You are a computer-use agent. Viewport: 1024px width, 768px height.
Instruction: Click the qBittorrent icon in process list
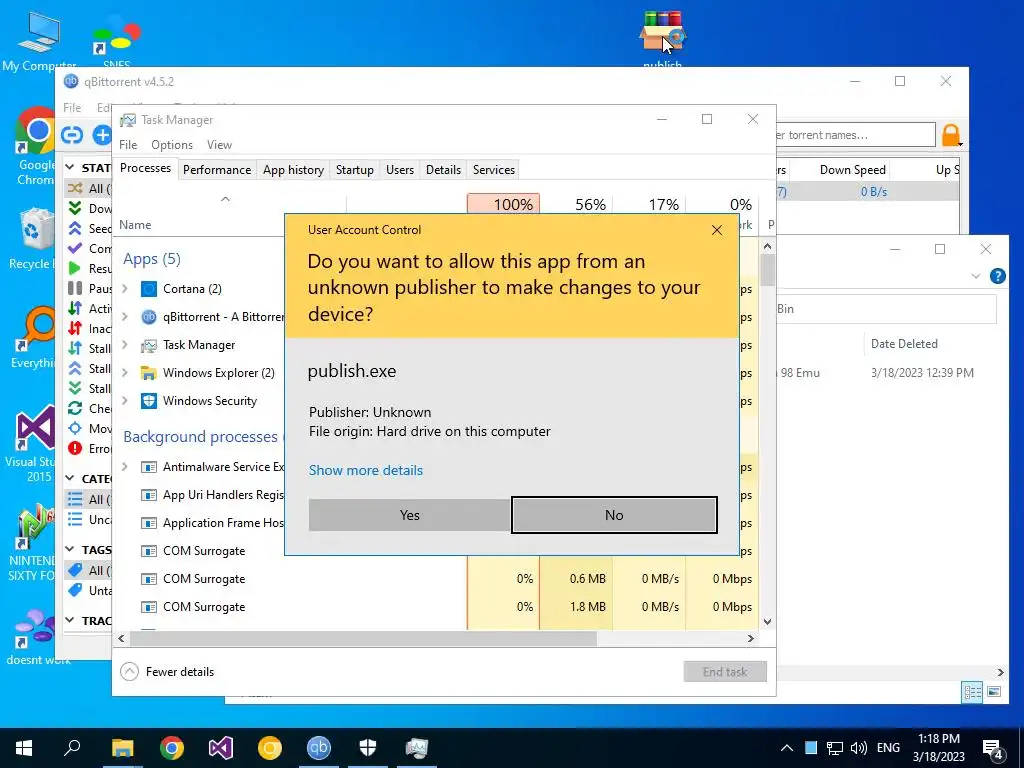149,317
